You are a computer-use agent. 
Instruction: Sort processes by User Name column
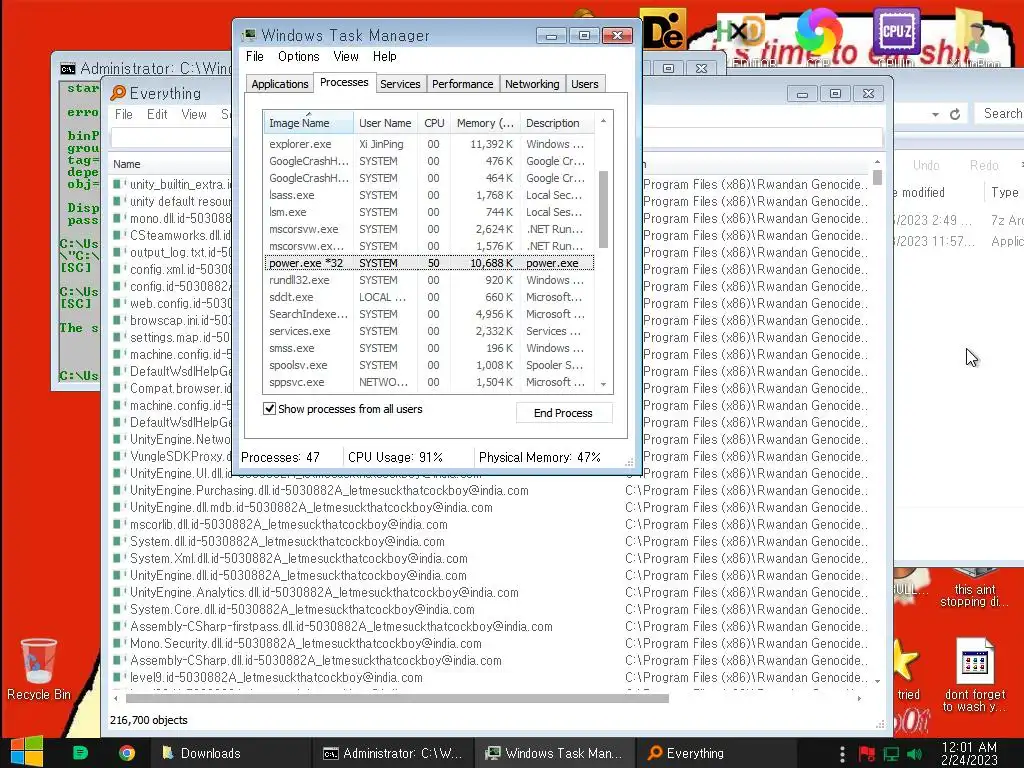point(385,123)
